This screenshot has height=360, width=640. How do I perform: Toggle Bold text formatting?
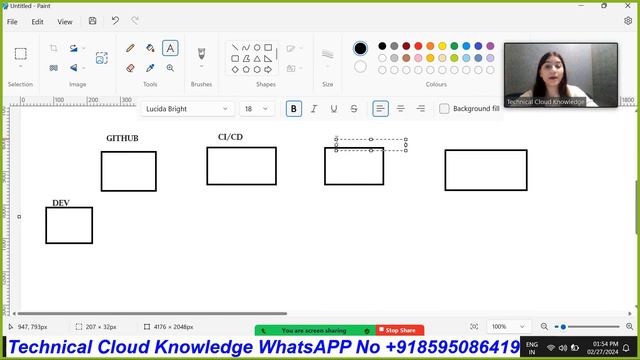(293, 109)
